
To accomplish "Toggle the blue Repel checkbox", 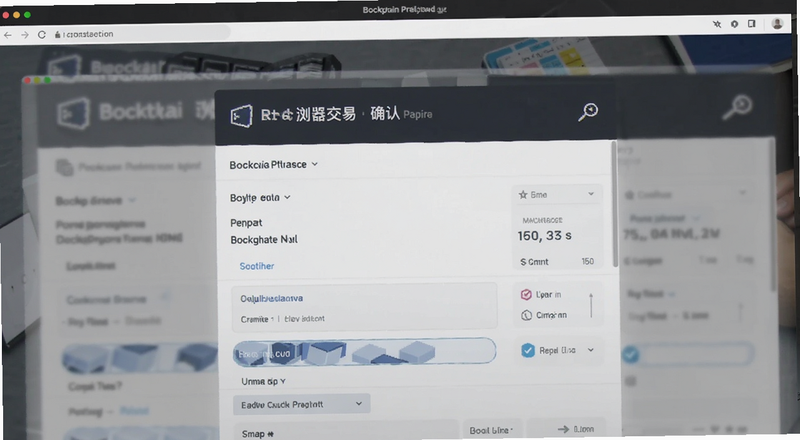I will tap(528, 350).
